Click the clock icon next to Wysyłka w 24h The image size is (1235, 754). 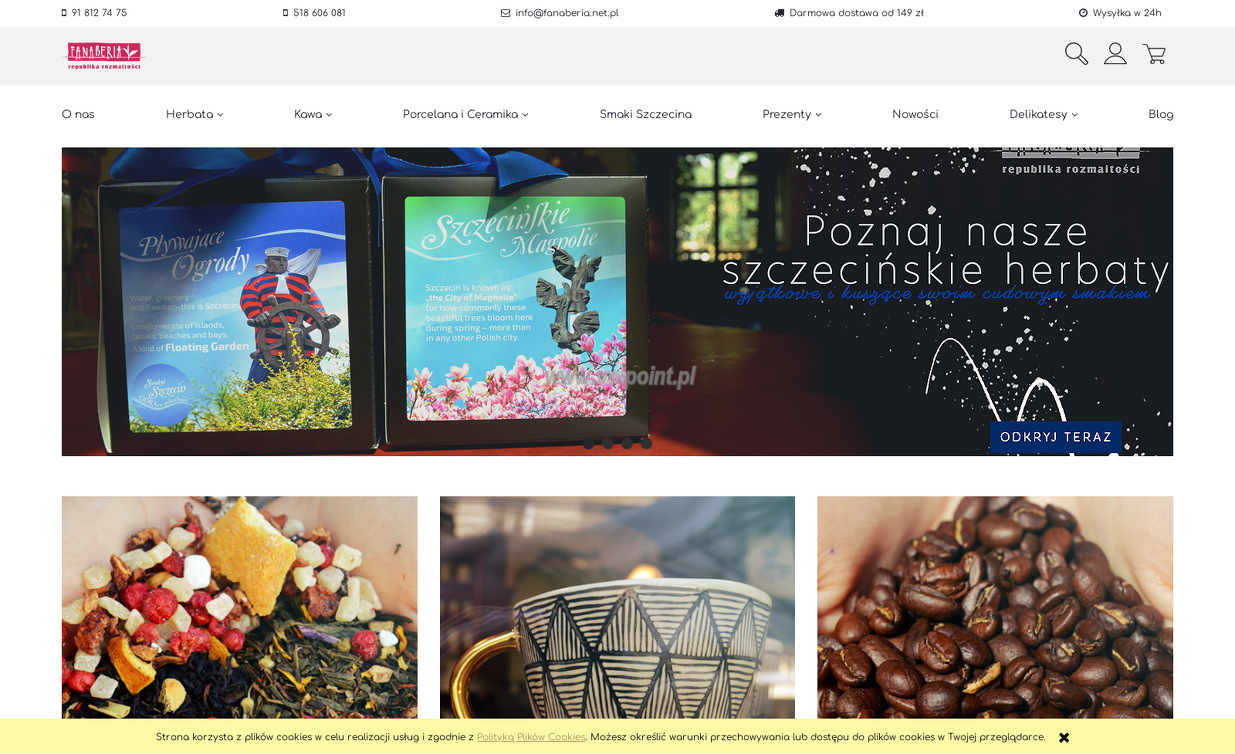point(1083,13)
